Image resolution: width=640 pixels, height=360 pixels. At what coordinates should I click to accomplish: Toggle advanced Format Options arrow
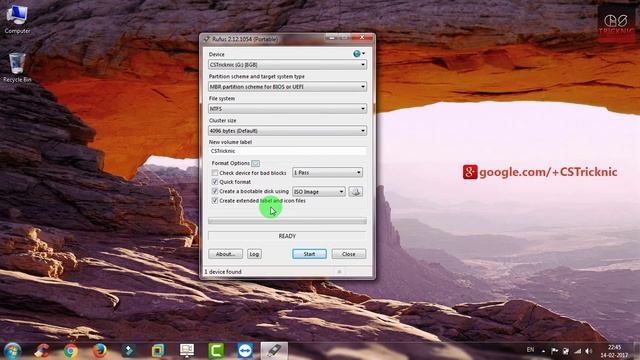click(x=256, y=163)
